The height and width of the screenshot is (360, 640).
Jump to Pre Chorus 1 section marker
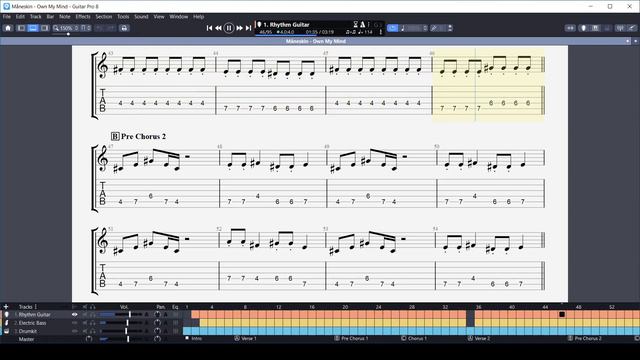351,338
